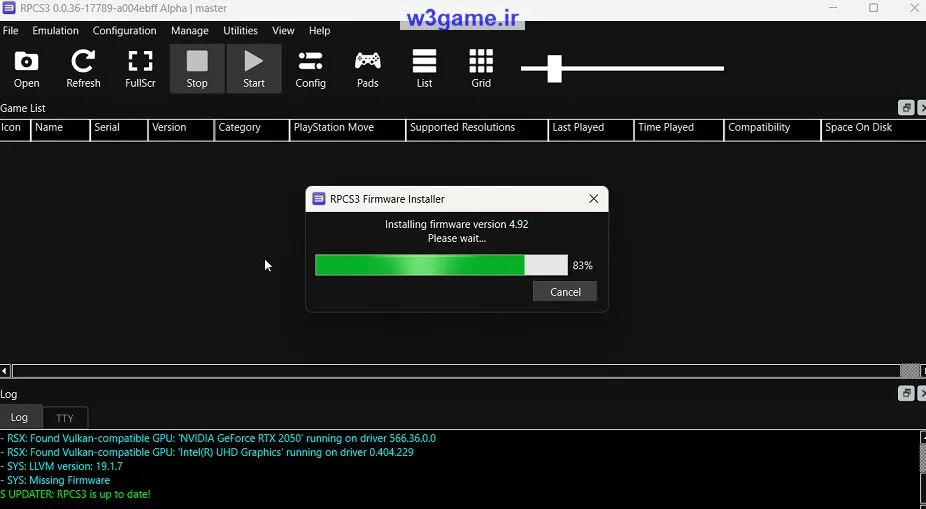Switch to List view icon
The height and width of the screenshot is (509, 926).
425,69
